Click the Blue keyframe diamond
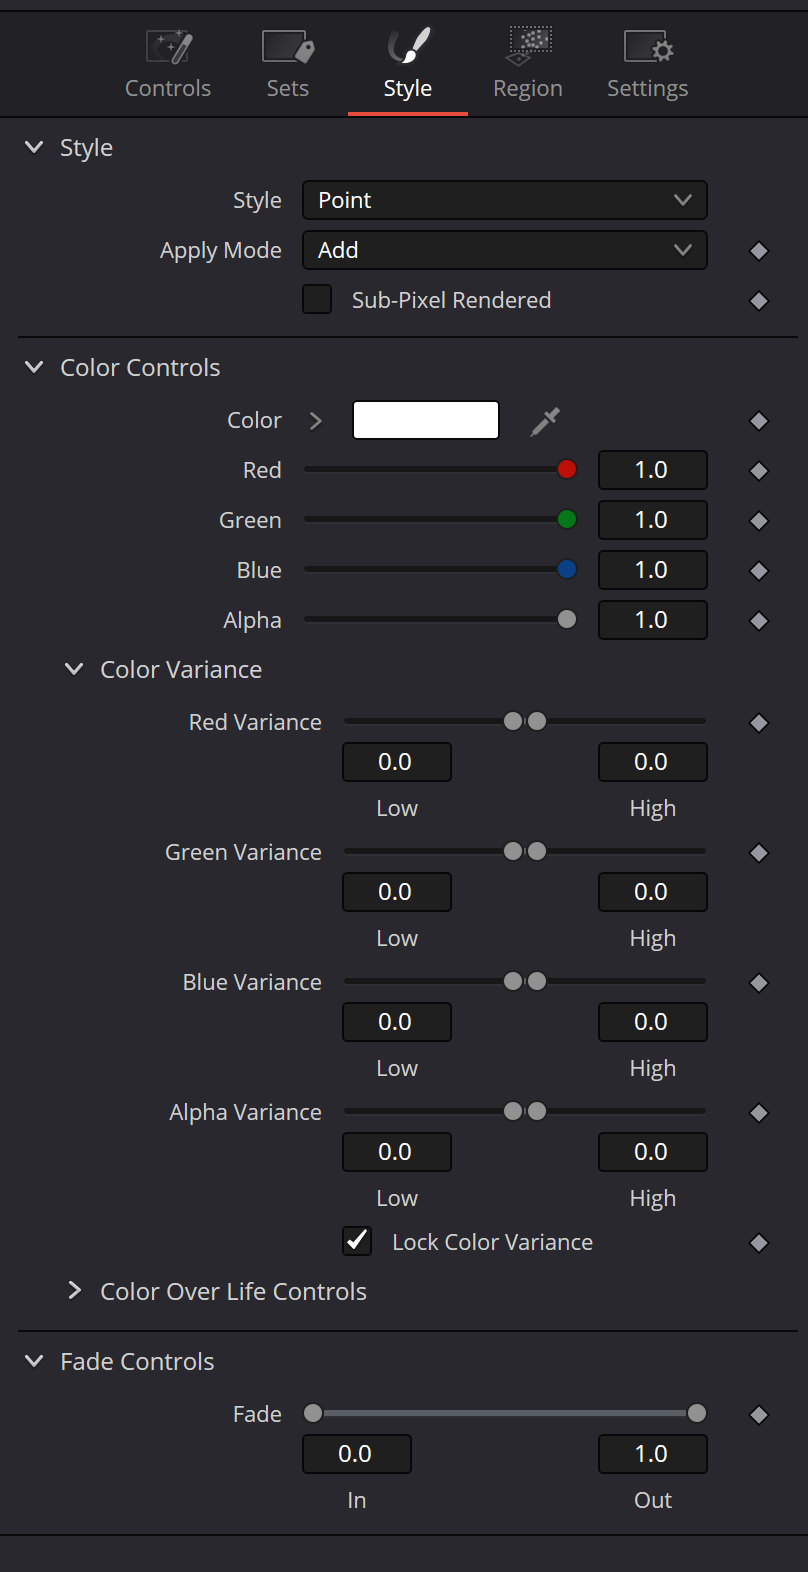Viewport: 808px width, 1572px height. coord(759,571)
